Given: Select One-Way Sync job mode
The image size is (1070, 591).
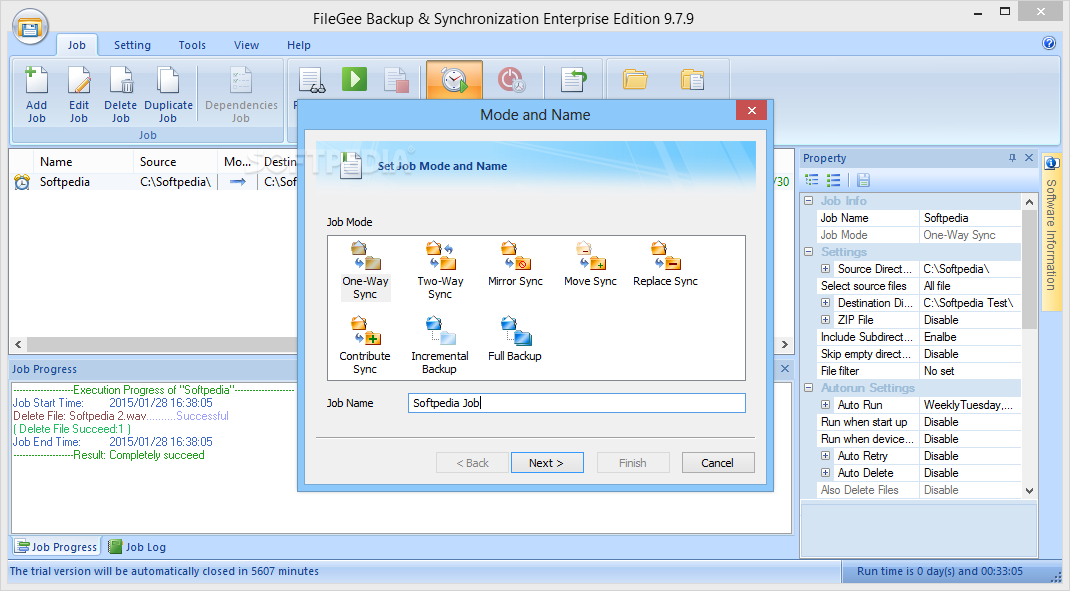Looking at the screenshot, I should pos(365,271).
